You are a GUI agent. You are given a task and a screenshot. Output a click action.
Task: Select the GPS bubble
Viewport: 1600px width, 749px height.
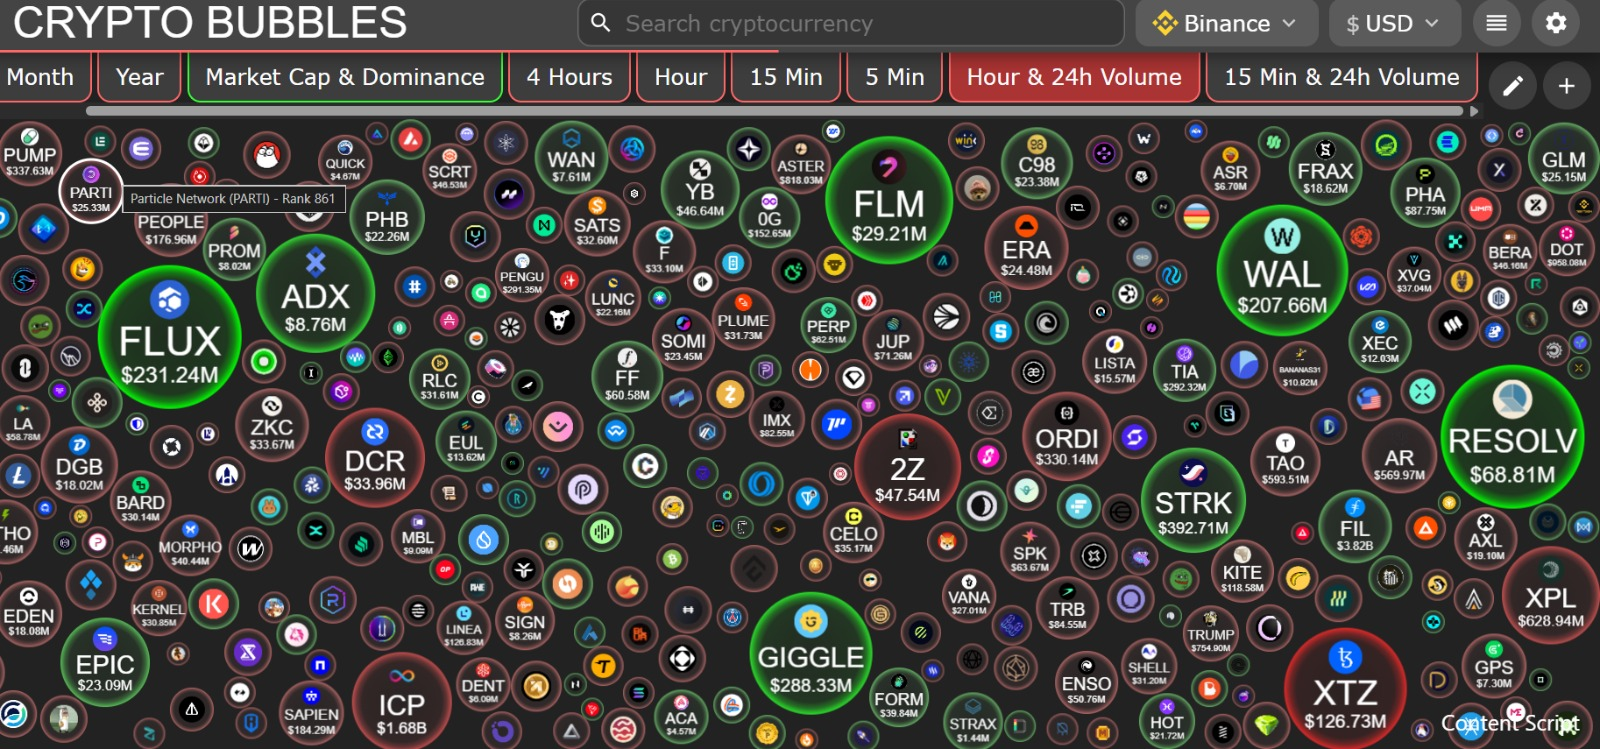pyautogui.click(x=1494, y=666)
